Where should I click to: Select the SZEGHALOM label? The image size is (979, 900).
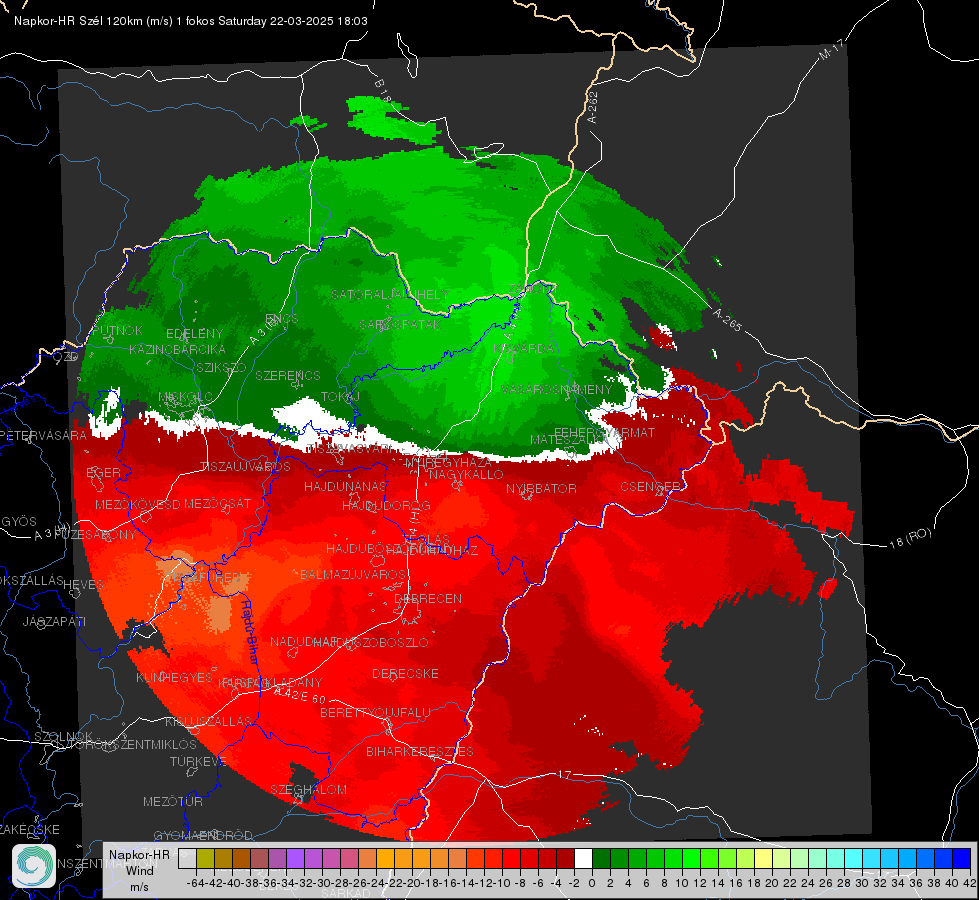click(x=308, y=789)
